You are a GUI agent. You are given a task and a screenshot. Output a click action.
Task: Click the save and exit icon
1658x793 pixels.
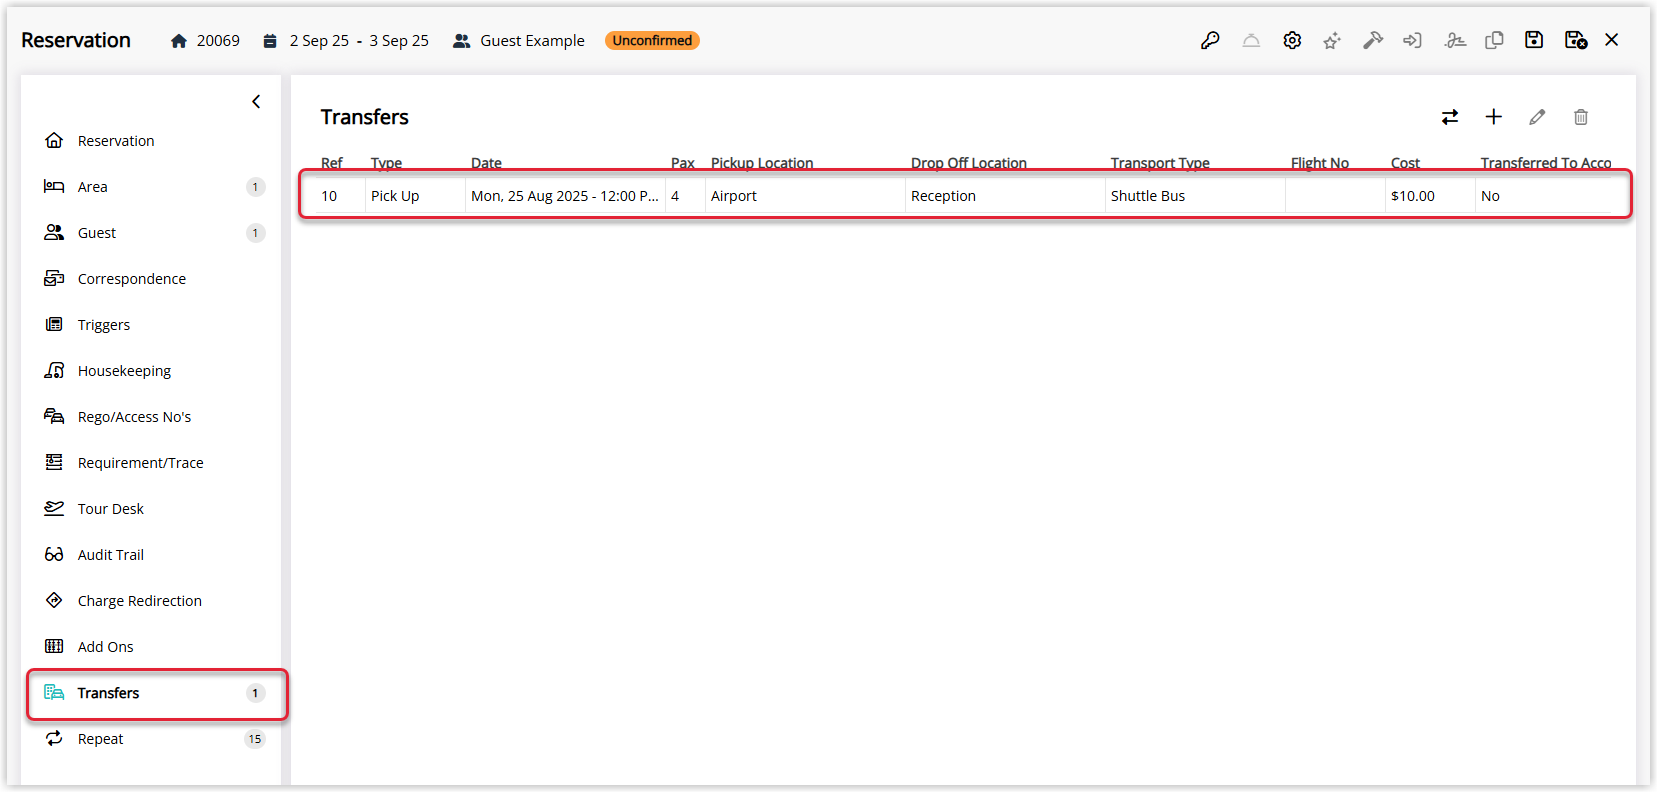(1576, 40)
